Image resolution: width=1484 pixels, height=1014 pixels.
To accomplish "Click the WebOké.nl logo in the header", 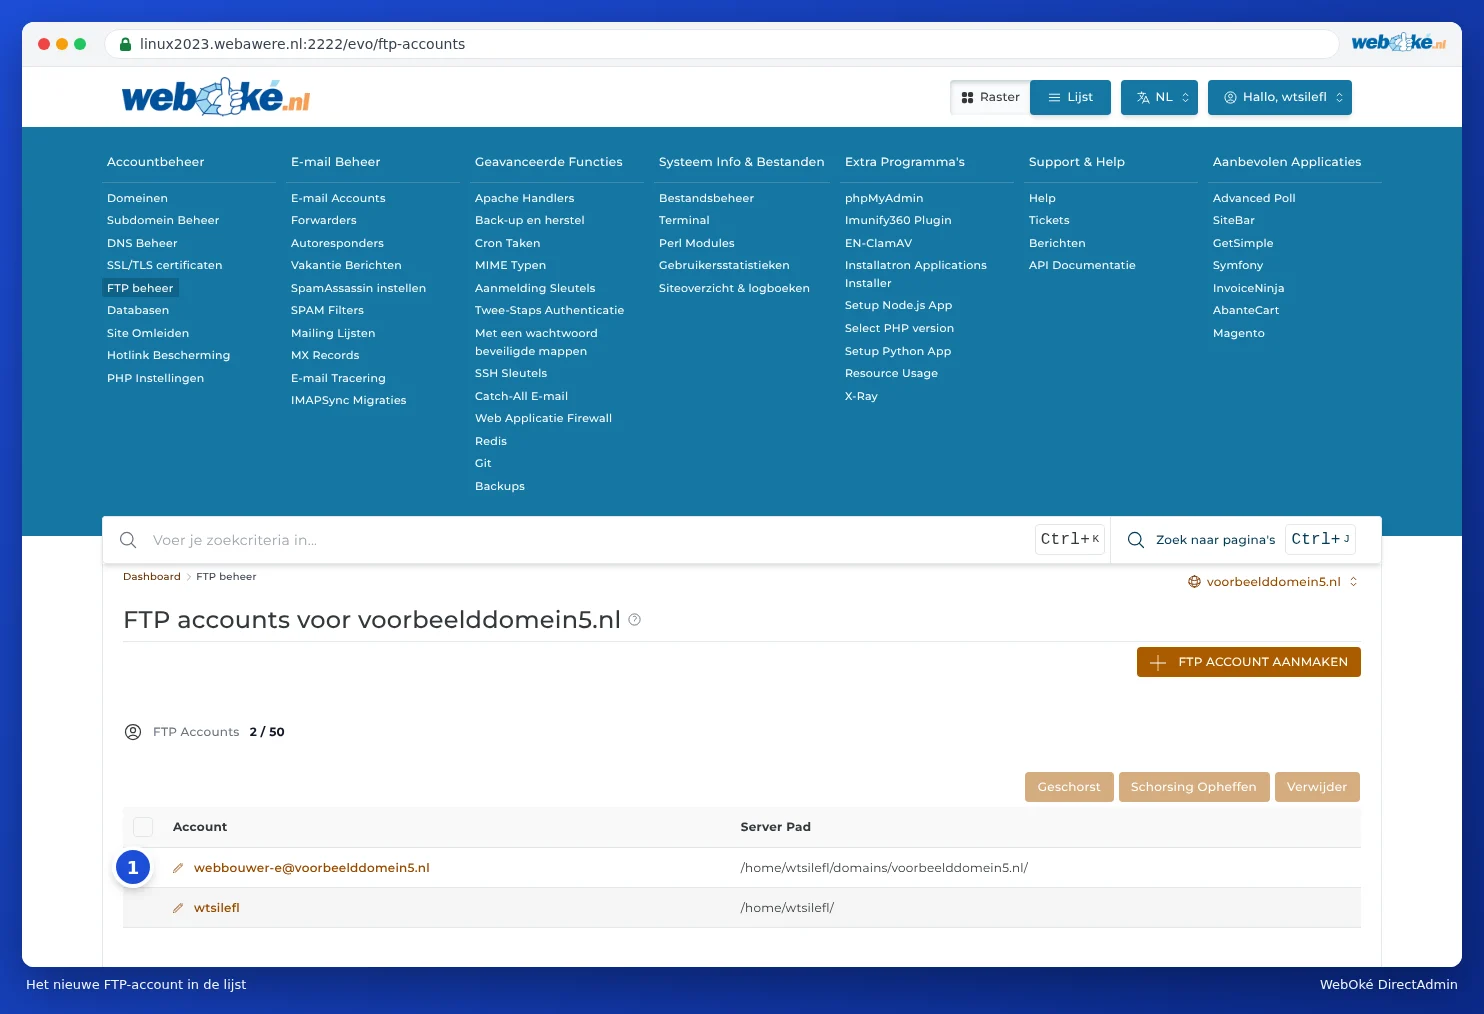I will (216, 97).
